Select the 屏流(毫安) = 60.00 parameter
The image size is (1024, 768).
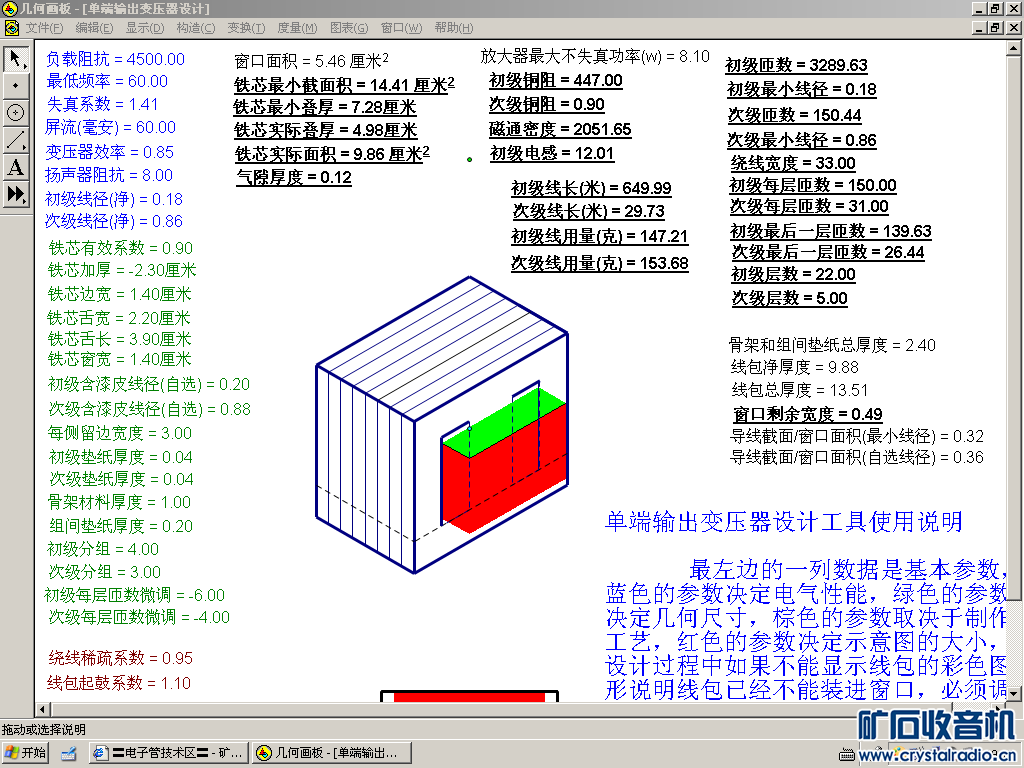[x=110, y=127]
